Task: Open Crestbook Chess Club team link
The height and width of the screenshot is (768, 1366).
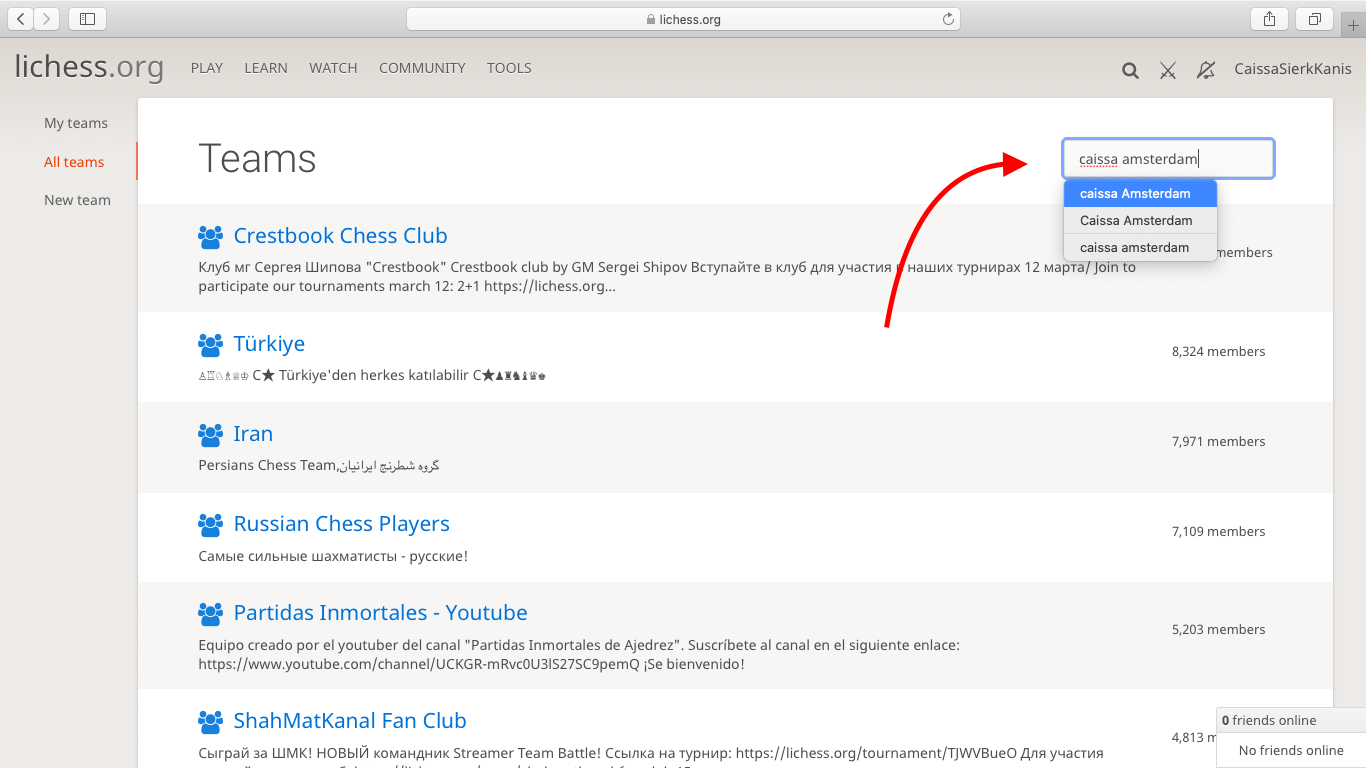Action: click(x=340, y=236)
